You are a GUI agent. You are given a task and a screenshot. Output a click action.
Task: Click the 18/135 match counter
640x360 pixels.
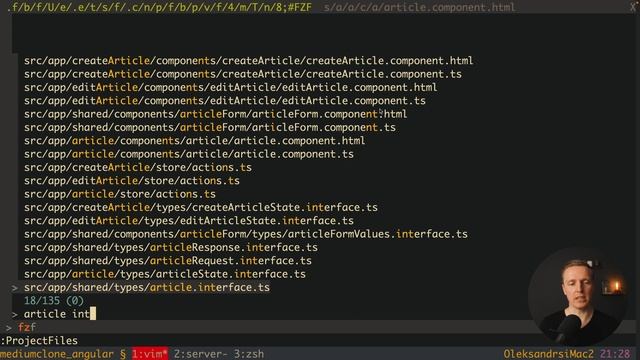[53, 301]
